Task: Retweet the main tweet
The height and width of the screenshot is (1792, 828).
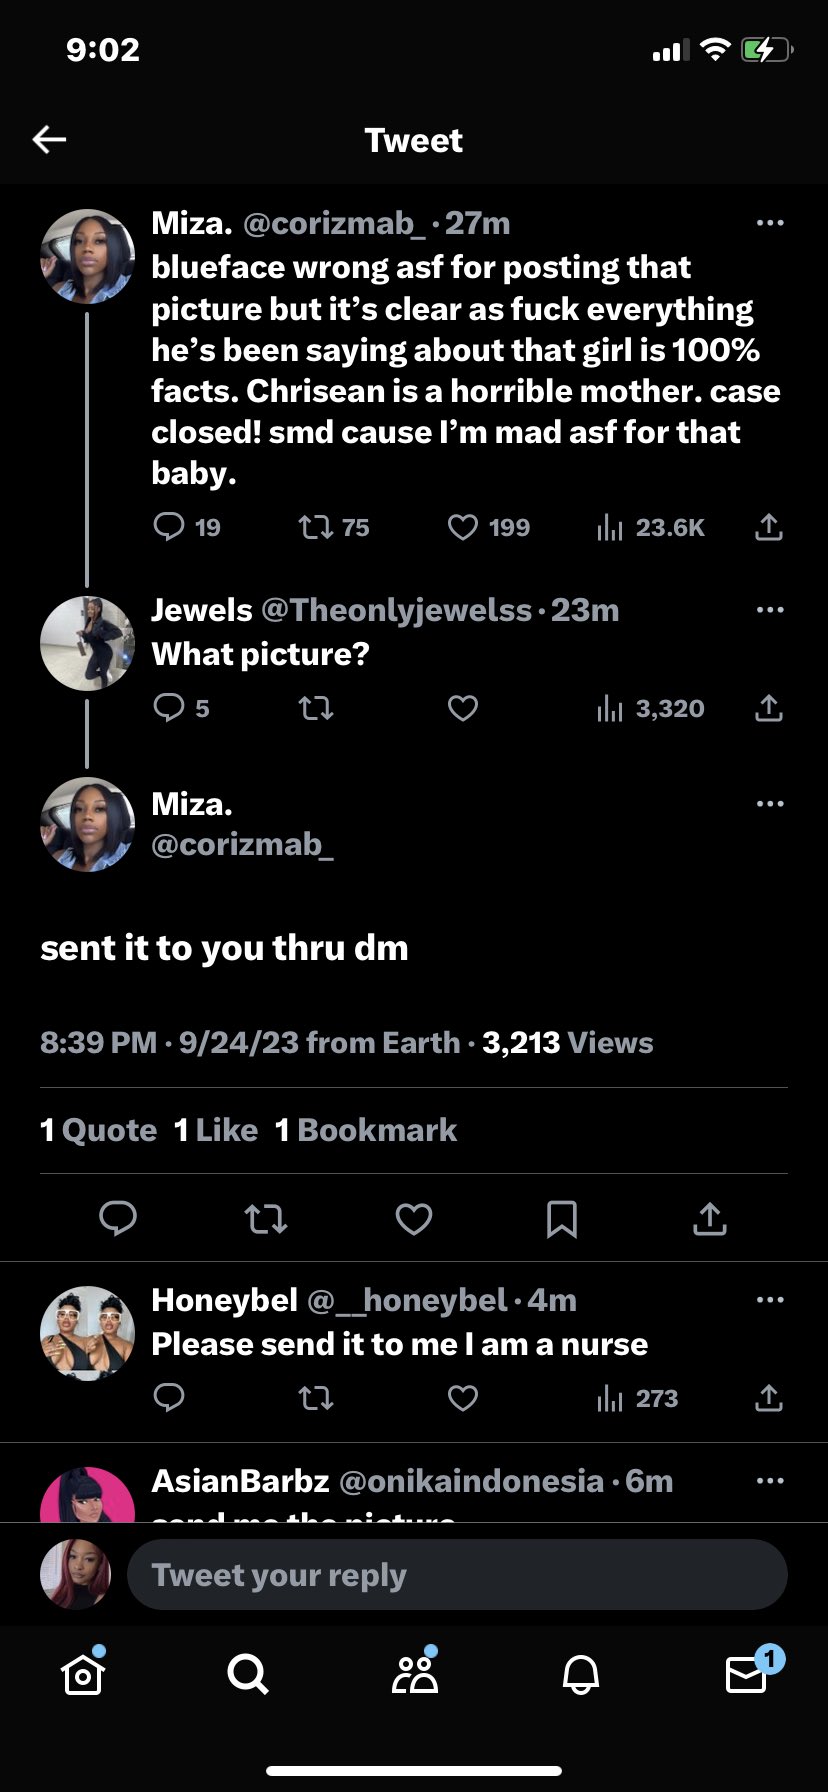Action: tap(266, 1219)
